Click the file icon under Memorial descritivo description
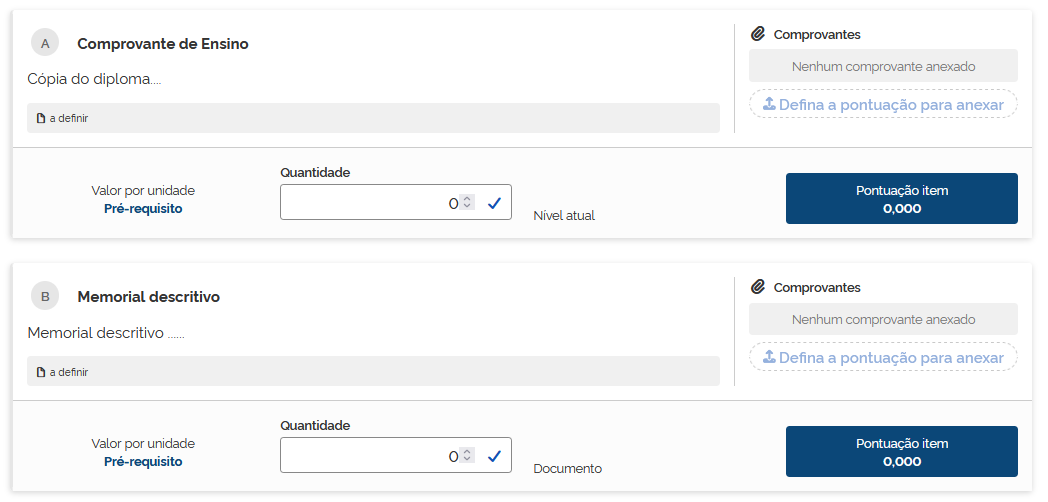This screenshot has height=502, width=1048. pos(41,371)
